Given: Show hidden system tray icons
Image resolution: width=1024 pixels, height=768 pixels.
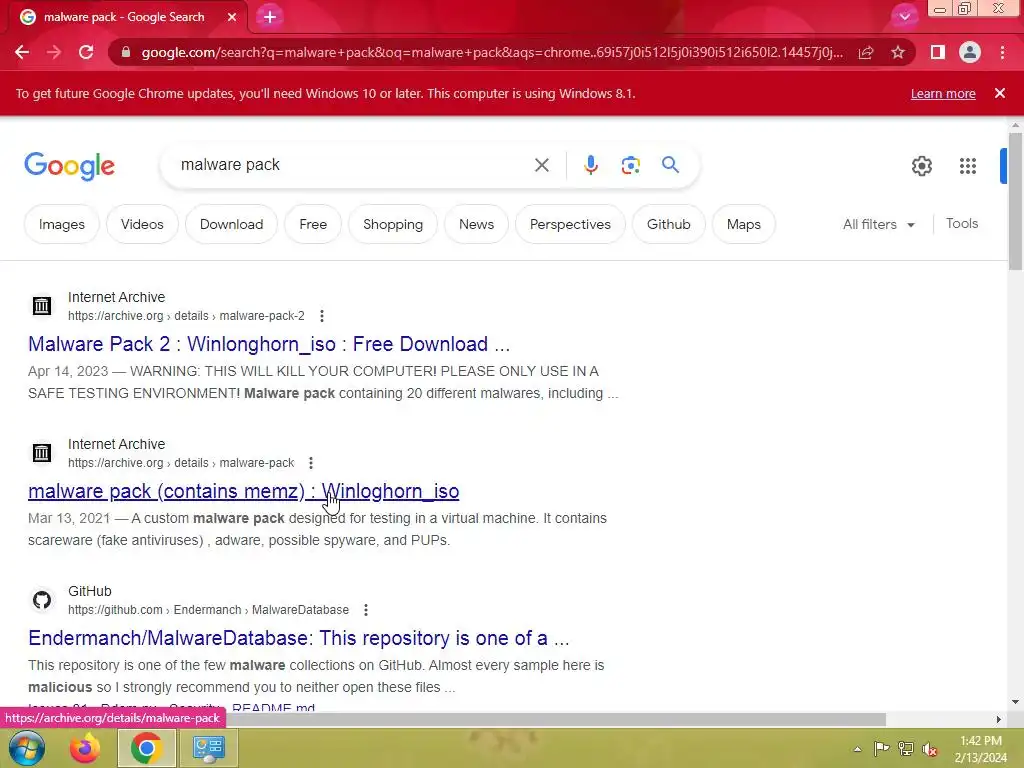Looking at the screenshot, I should (x=857, y=749).
